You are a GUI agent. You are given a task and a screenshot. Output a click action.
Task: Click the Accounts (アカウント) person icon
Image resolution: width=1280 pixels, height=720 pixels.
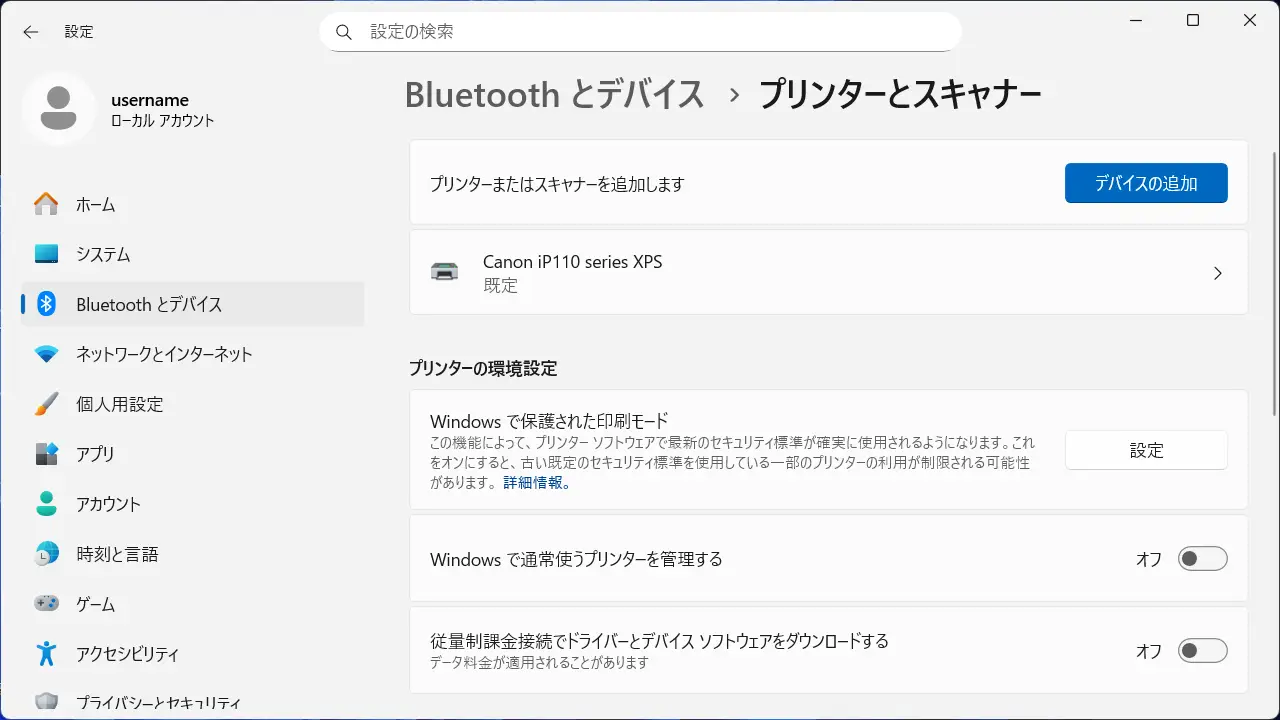point(46,504)
